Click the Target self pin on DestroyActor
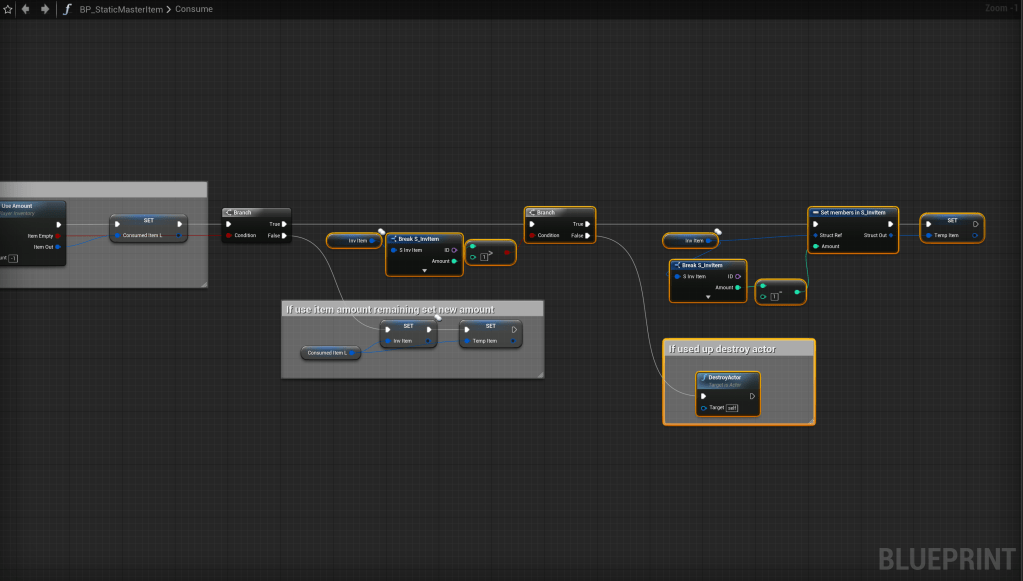Screen dimensions: 1023x581 coord(705,408)
